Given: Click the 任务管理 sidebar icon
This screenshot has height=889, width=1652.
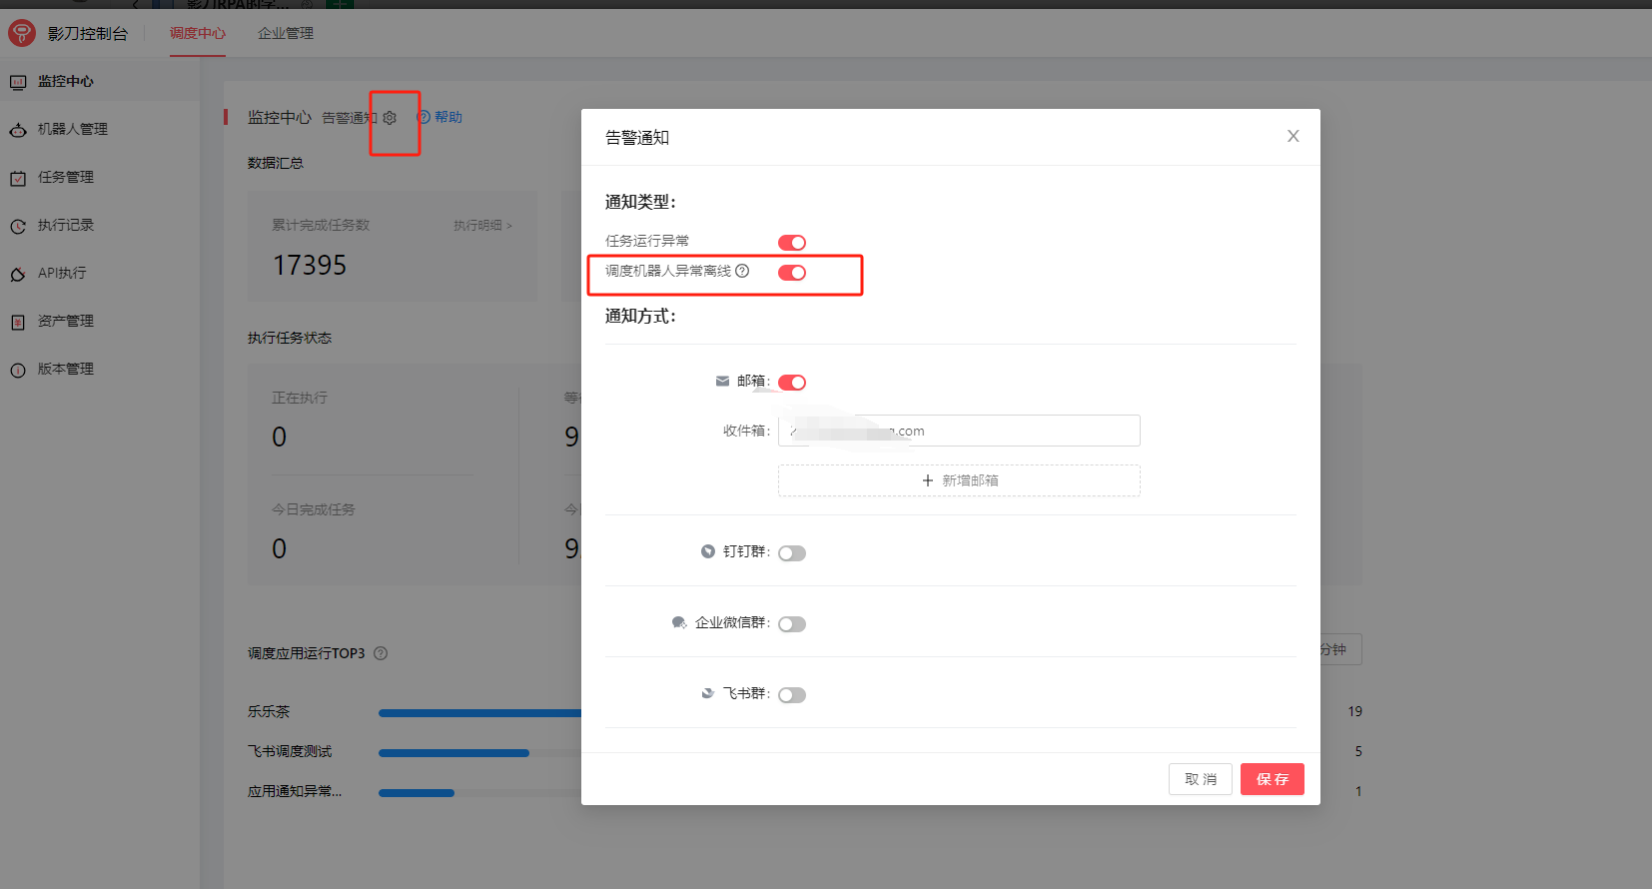Looking at the screenshot, I should (18, 178).
